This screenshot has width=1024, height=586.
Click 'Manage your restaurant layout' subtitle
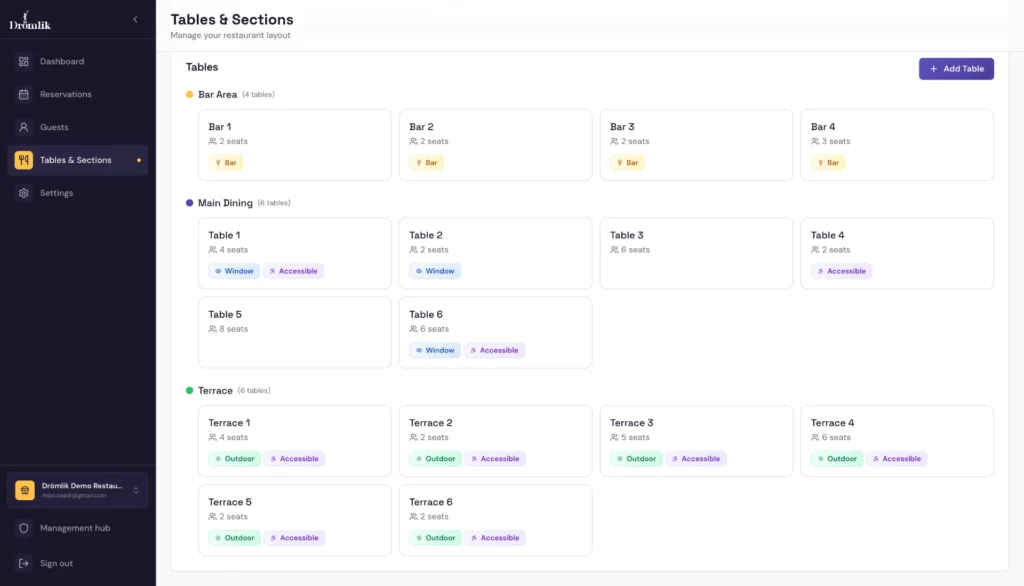tap(231, 35)
